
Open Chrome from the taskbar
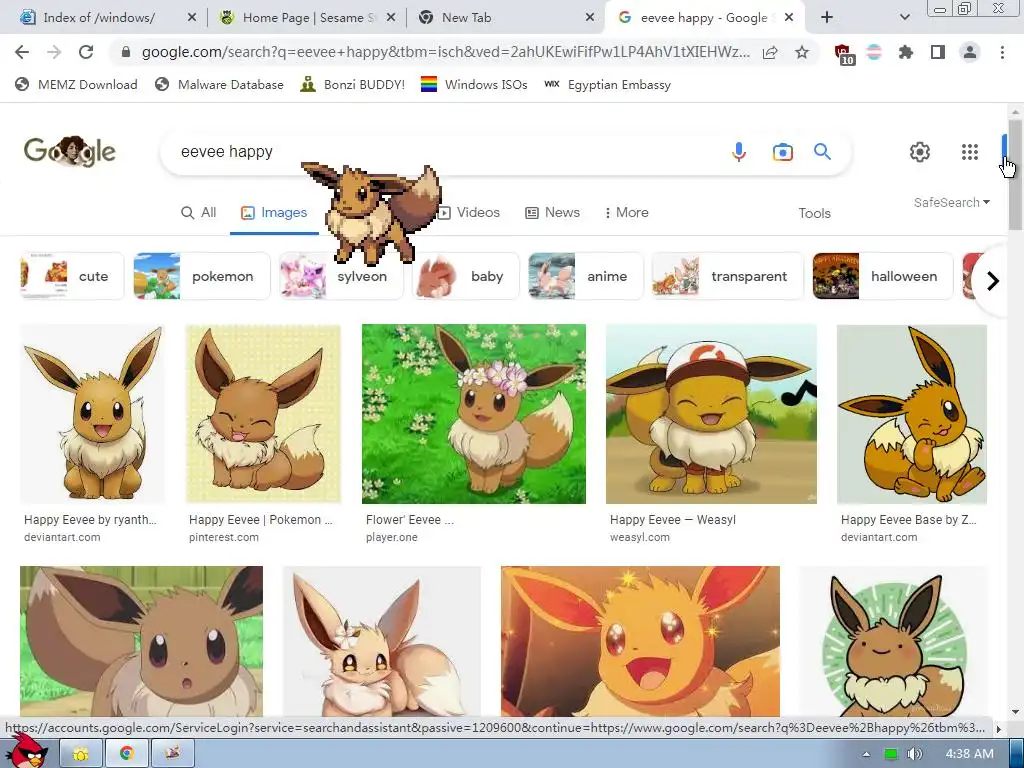click(127, 754)
